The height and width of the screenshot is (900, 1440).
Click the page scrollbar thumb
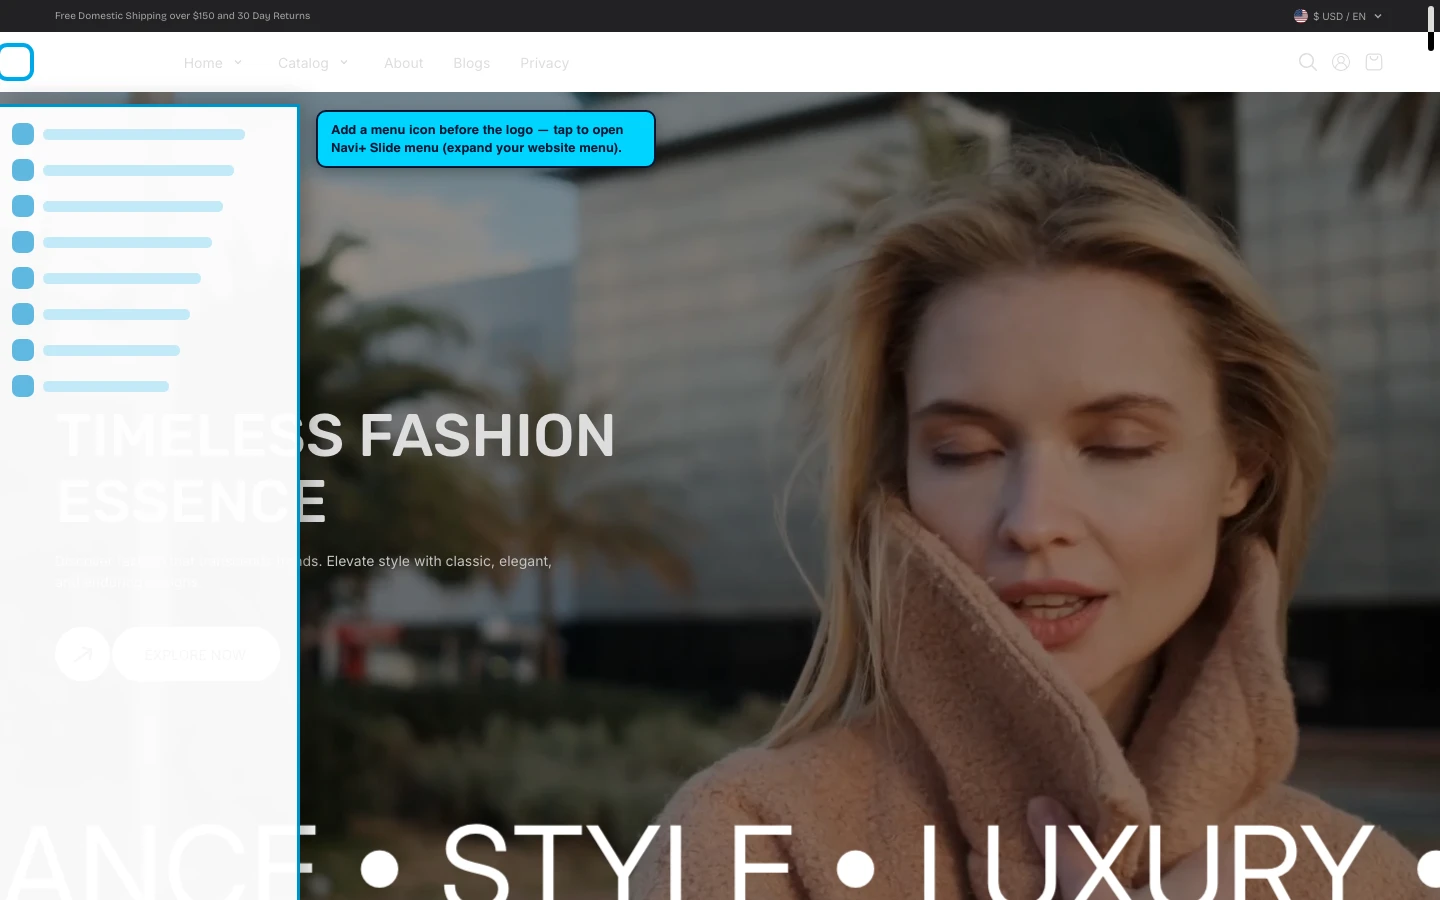[x=1431, y=28]
